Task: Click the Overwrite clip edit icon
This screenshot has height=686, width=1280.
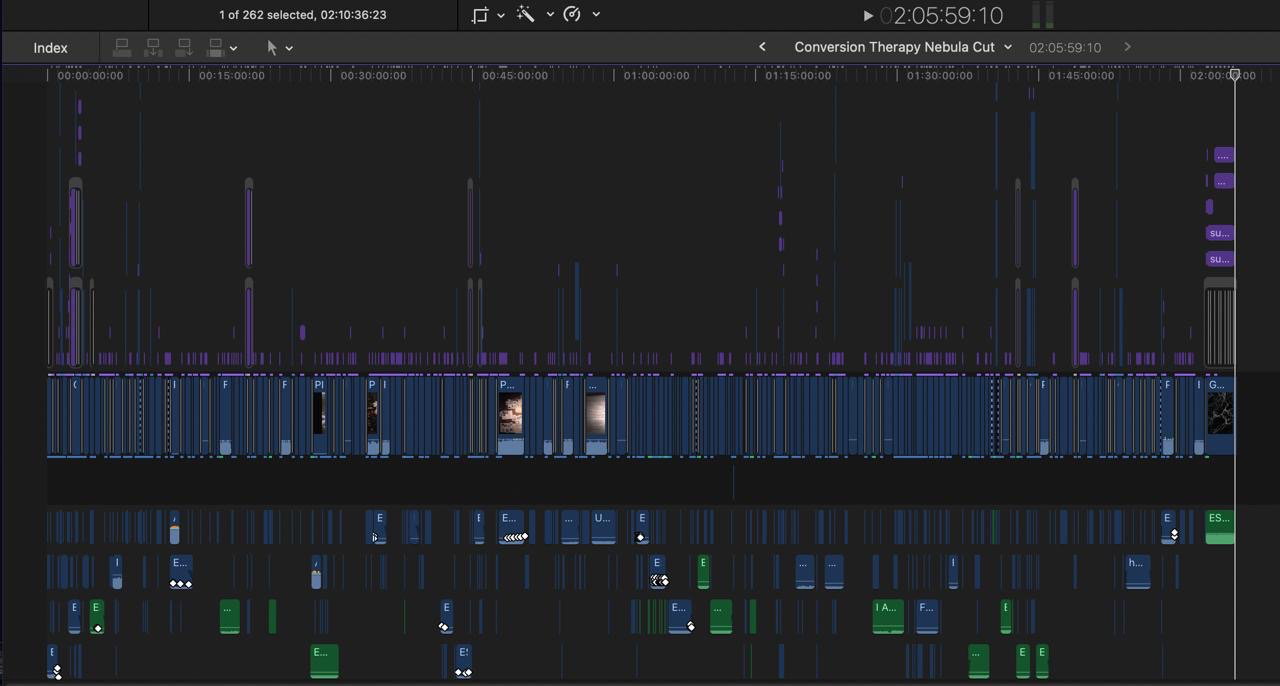Action: (x=215, y=47)
